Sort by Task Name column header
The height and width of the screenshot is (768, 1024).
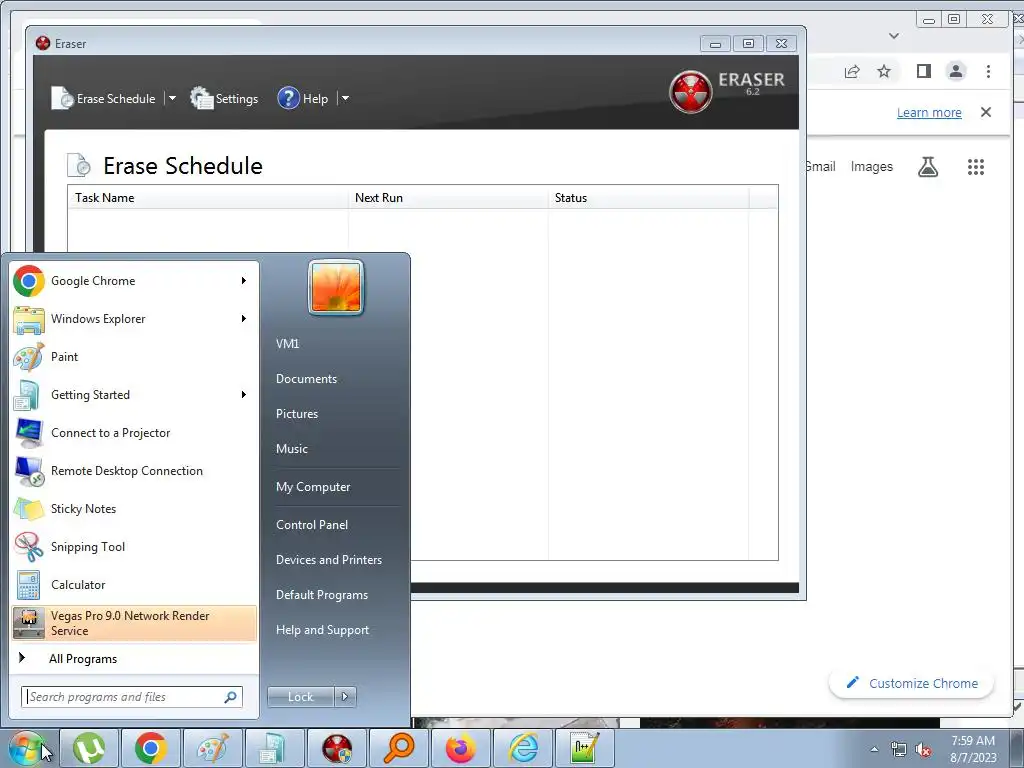[x=208, y=198]
